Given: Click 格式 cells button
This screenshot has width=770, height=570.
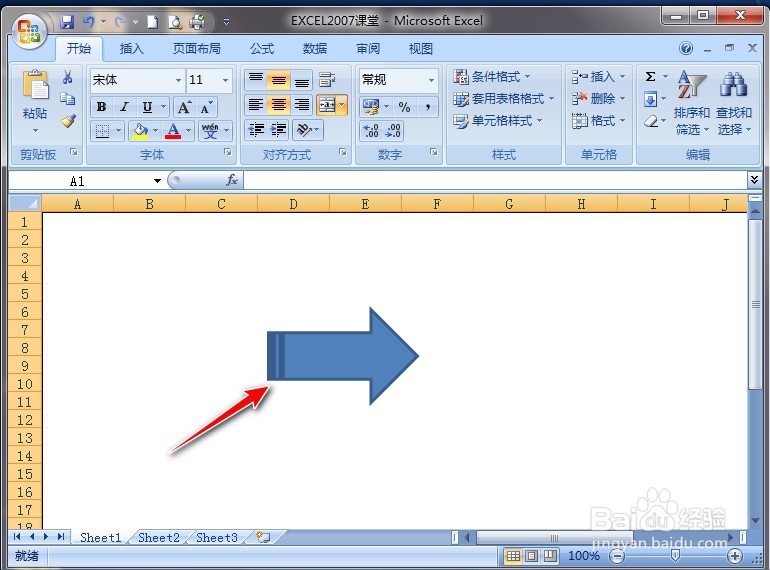Looking at the screenshot, I should click(x=599, y=121).
